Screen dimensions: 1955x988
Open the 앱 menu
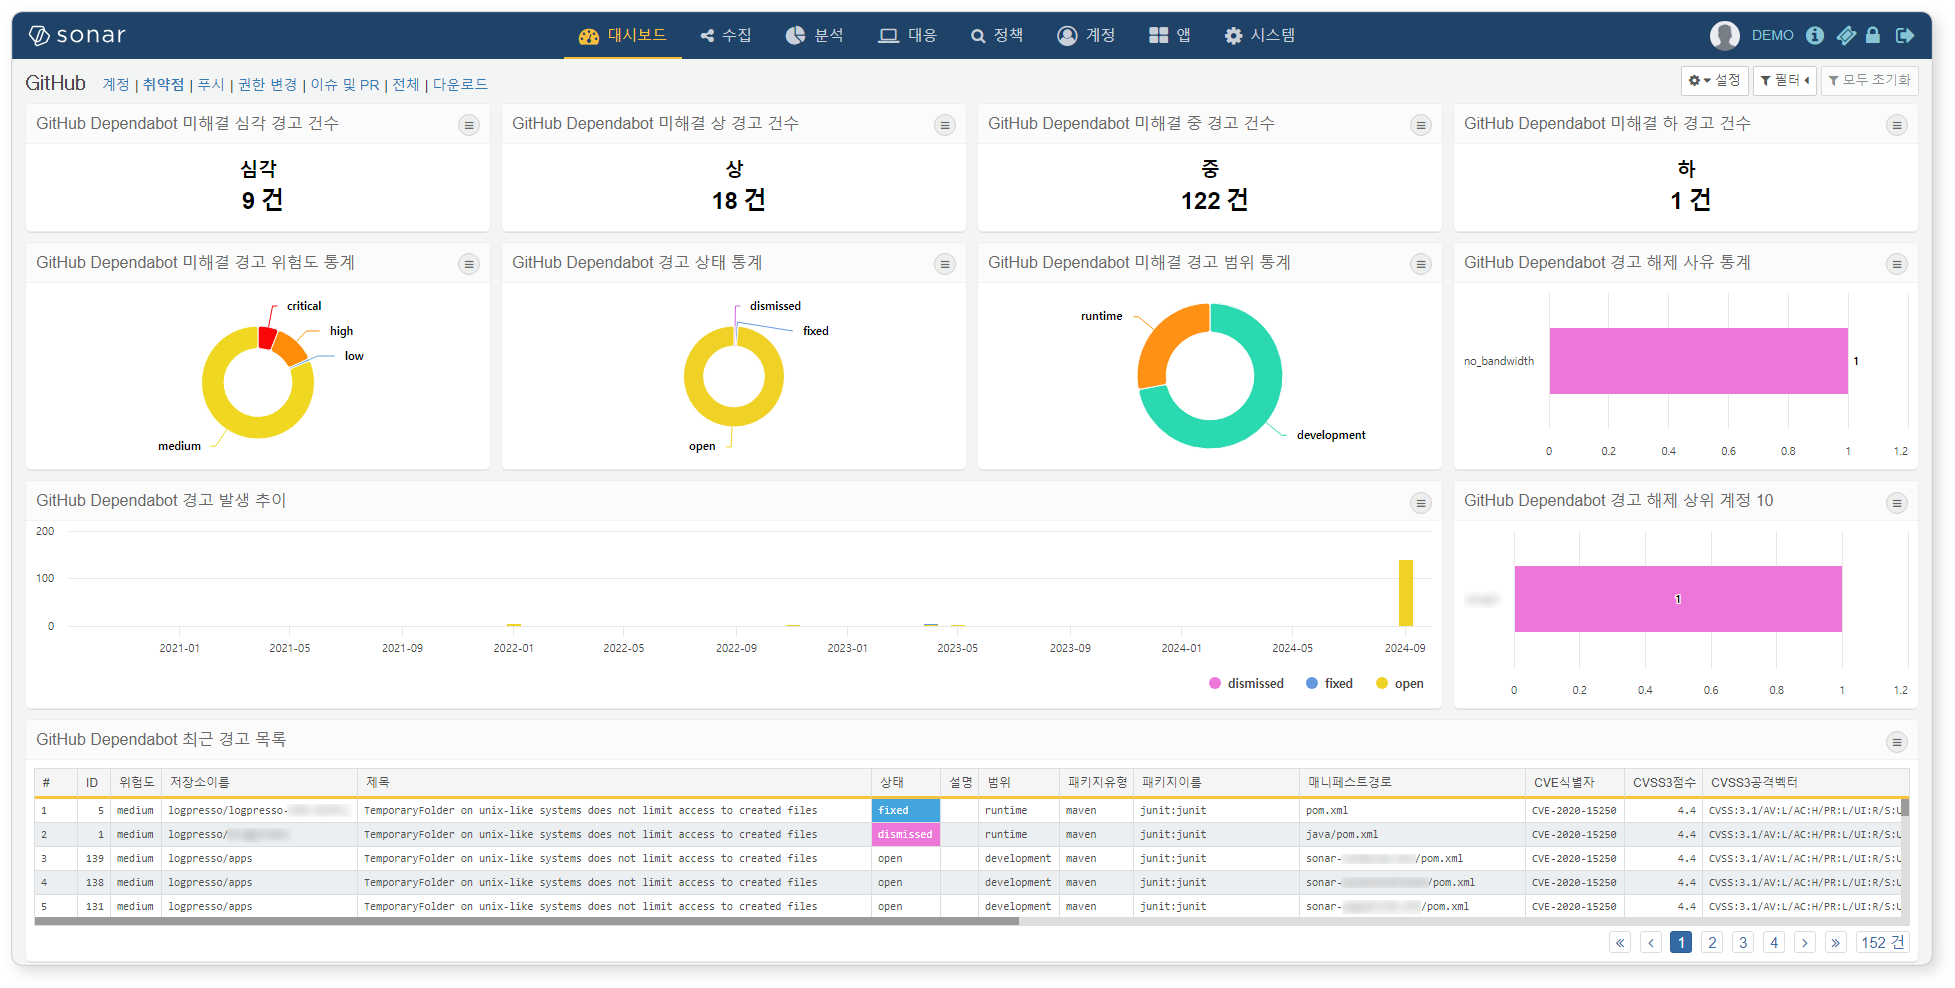pos(1170,35)
